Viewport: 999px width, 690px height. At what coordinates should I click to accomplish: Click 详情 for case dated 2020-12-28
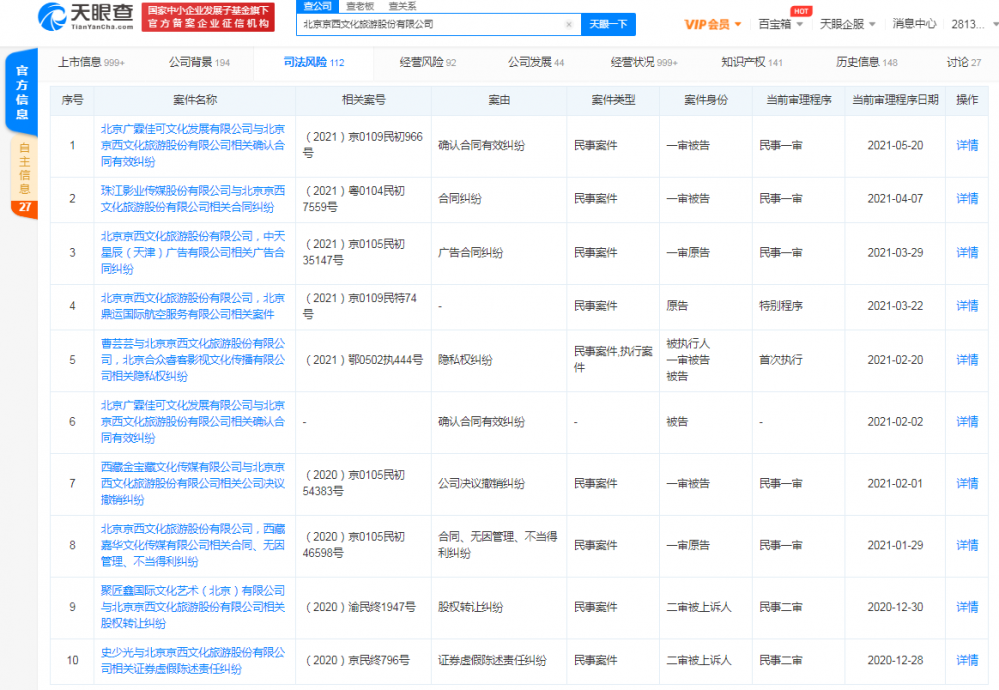(x=967, y=661)
